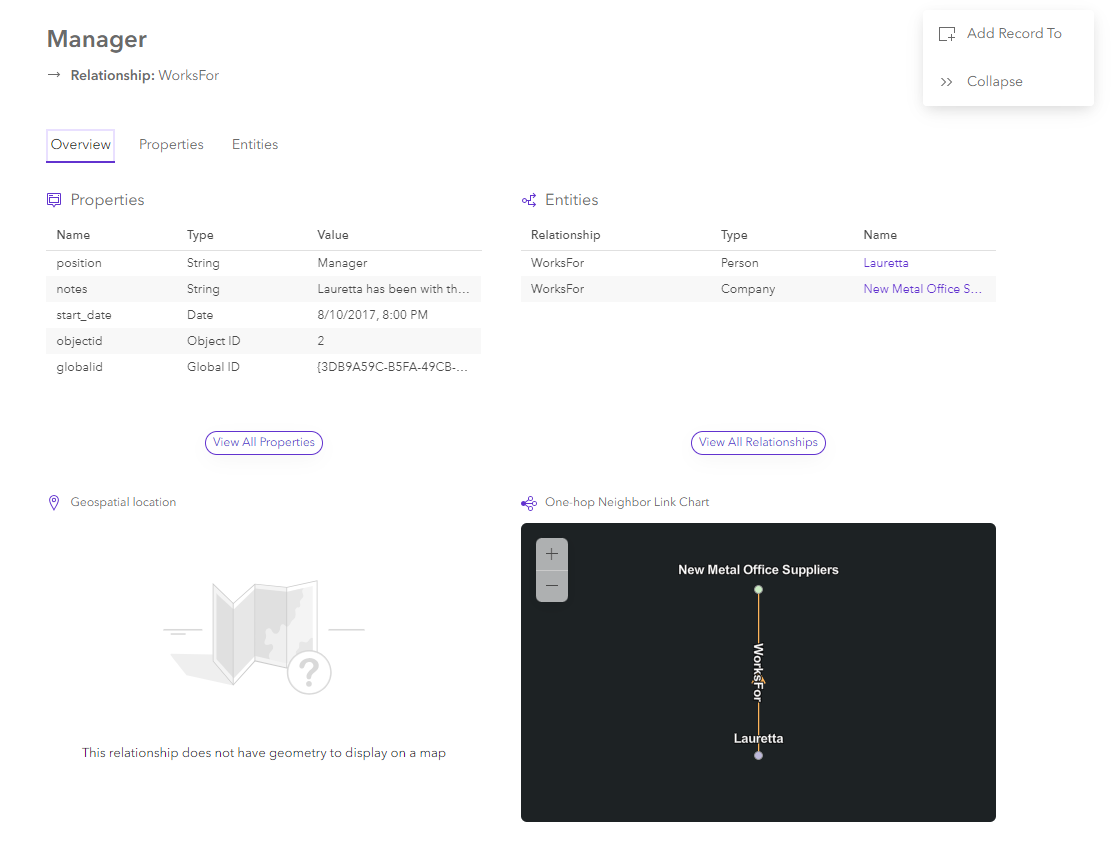Select the Add Record To menu entry
The height and width of the screenshot is (861, 1116).
click(x=1014, y=33)
